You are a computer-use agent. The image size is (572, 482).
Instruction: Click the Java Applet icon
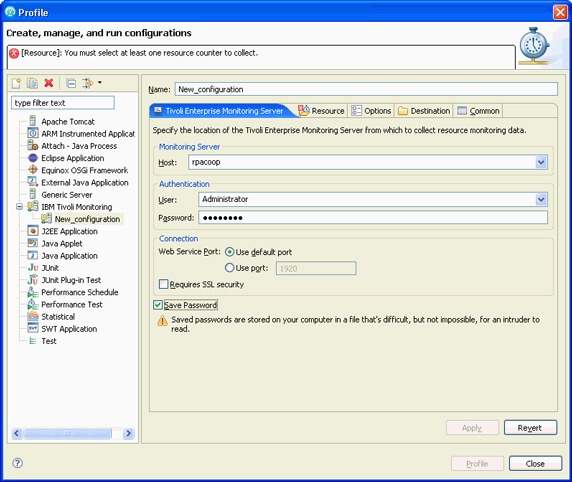coord(33,243)
